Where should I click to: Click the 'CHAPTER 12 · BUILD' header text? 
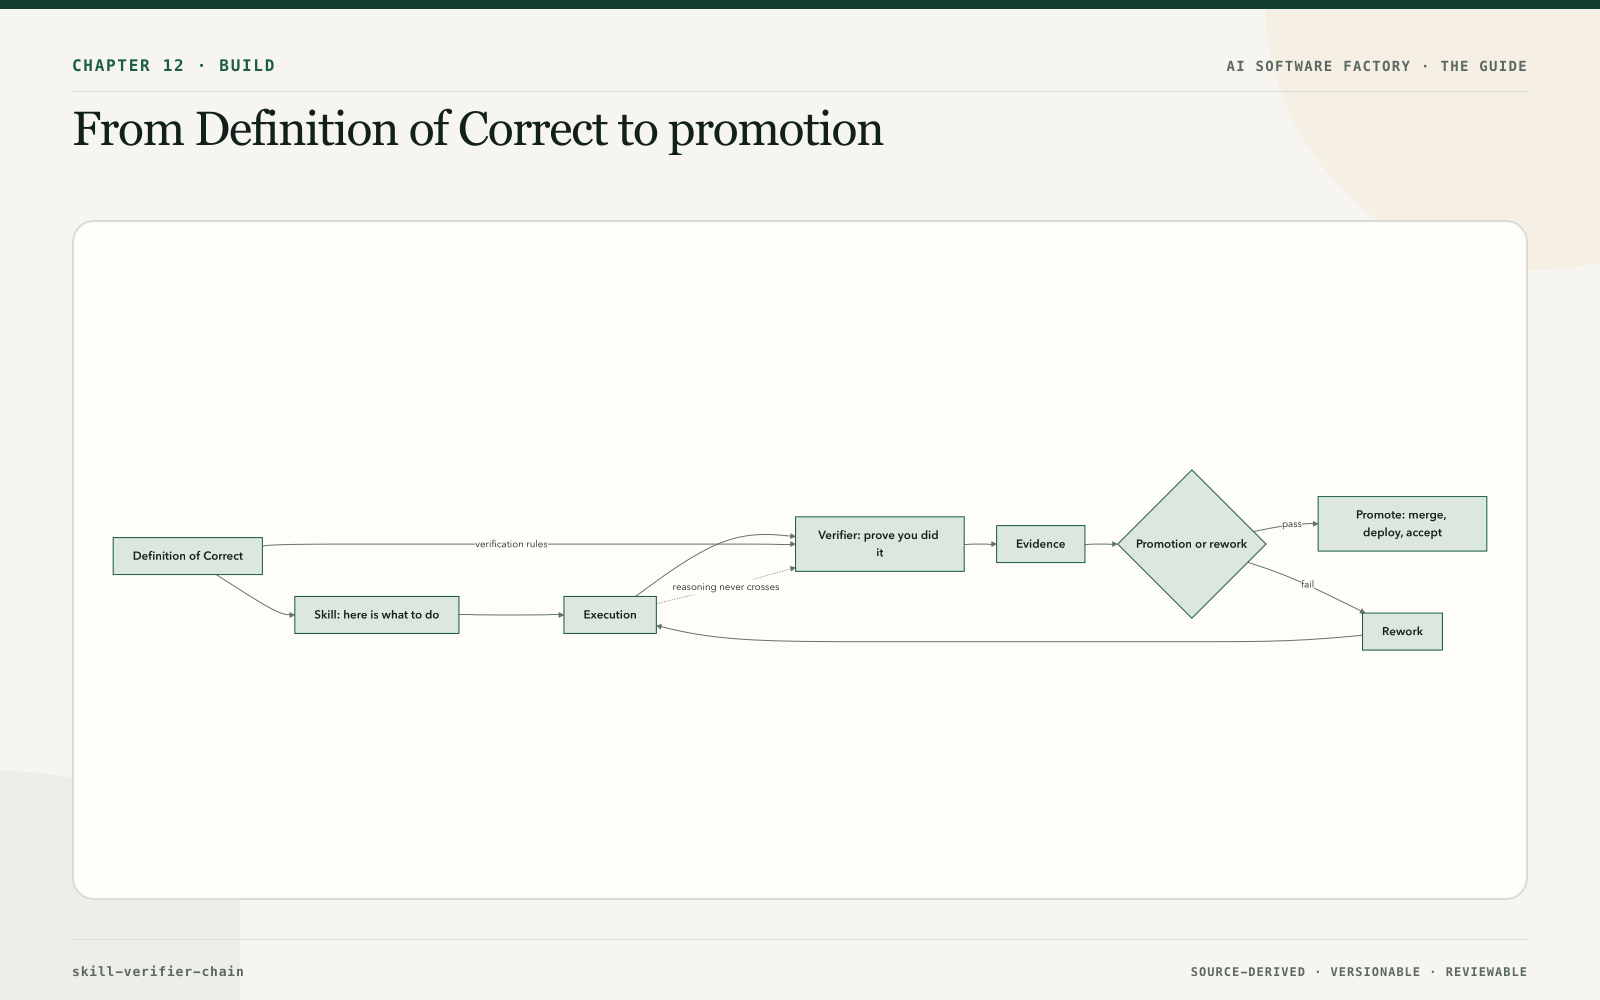[174, 66]
